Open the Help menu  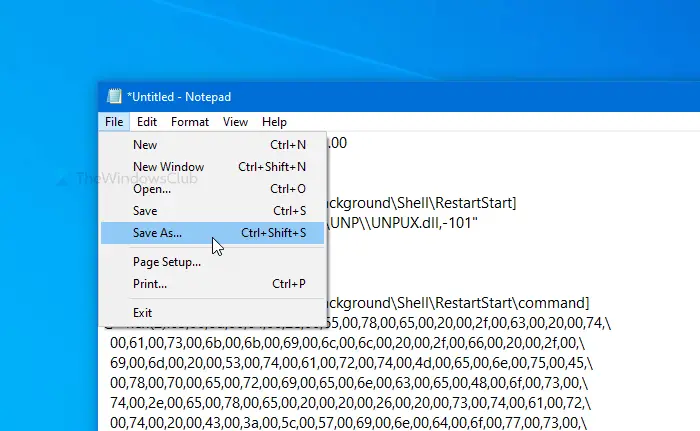click(x=274, y=122)
